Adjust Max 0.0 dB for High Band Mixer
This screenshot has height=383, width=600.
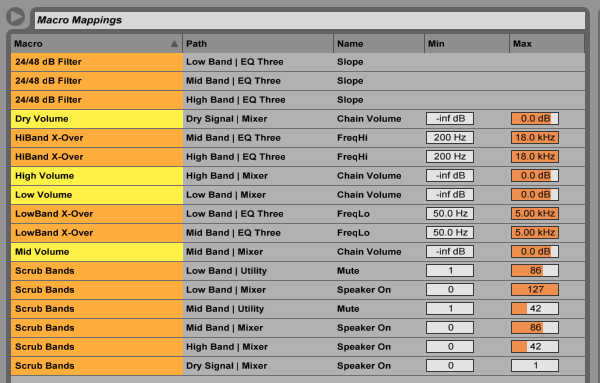(535, 176)
